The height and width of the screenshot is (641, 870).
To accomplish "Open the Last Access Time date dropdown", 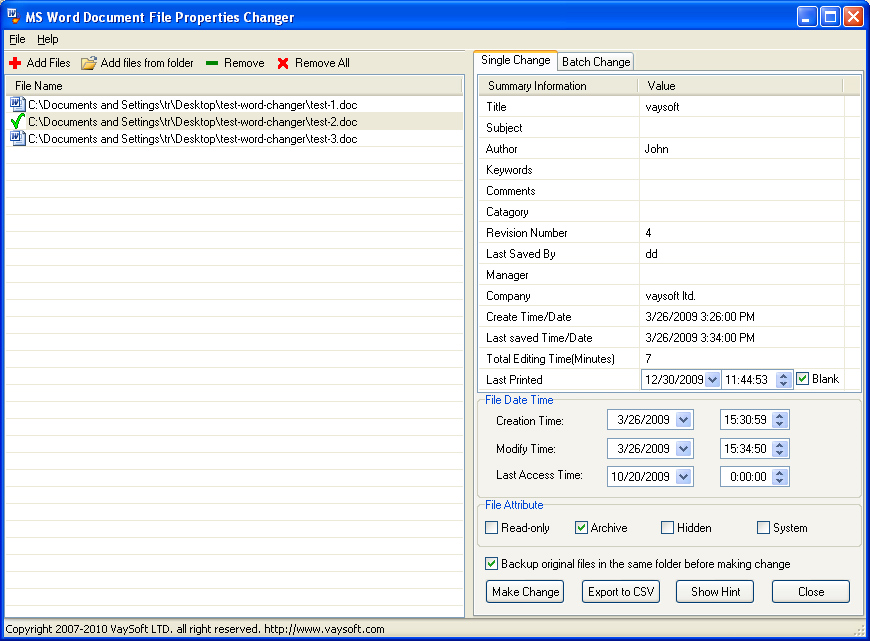I will point(684,477).
